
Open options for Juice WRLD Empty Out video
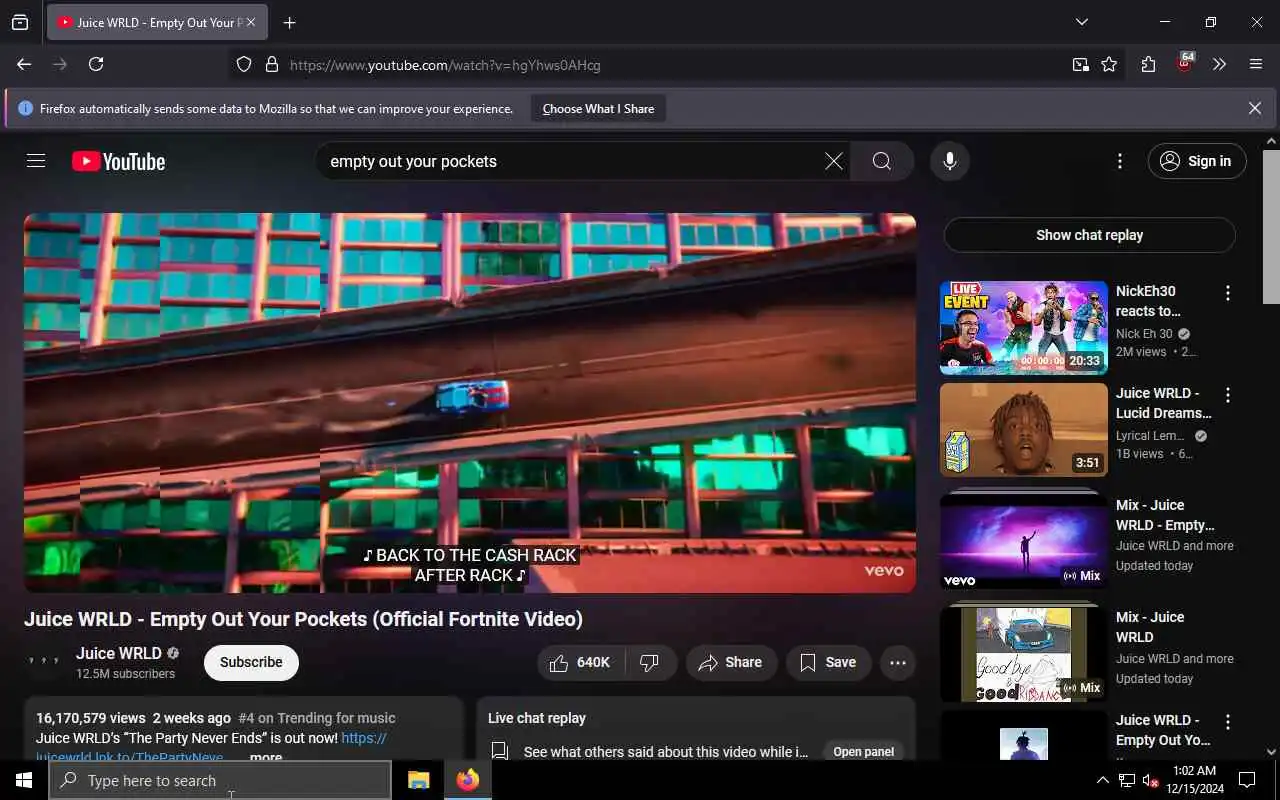1228,722
